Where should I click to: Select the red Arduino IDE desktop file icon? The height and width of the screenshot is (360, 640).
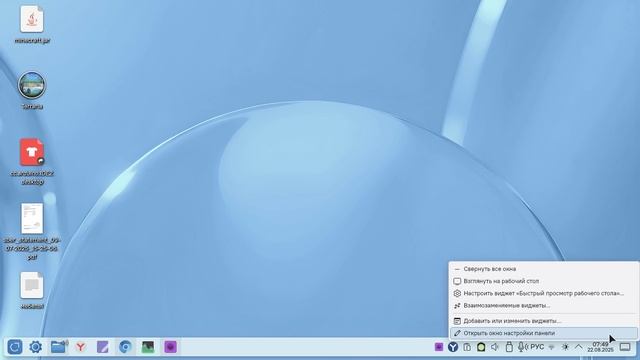pos(32,162)
